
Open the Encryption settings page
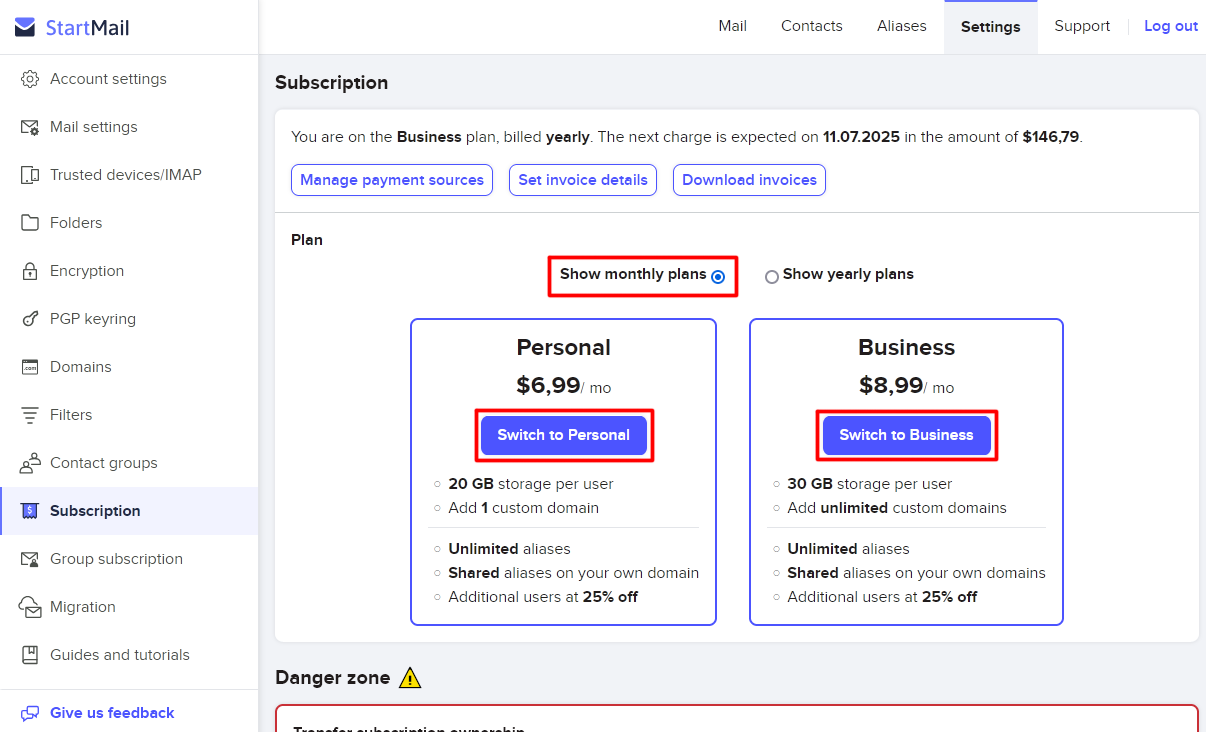coord(129,271)
